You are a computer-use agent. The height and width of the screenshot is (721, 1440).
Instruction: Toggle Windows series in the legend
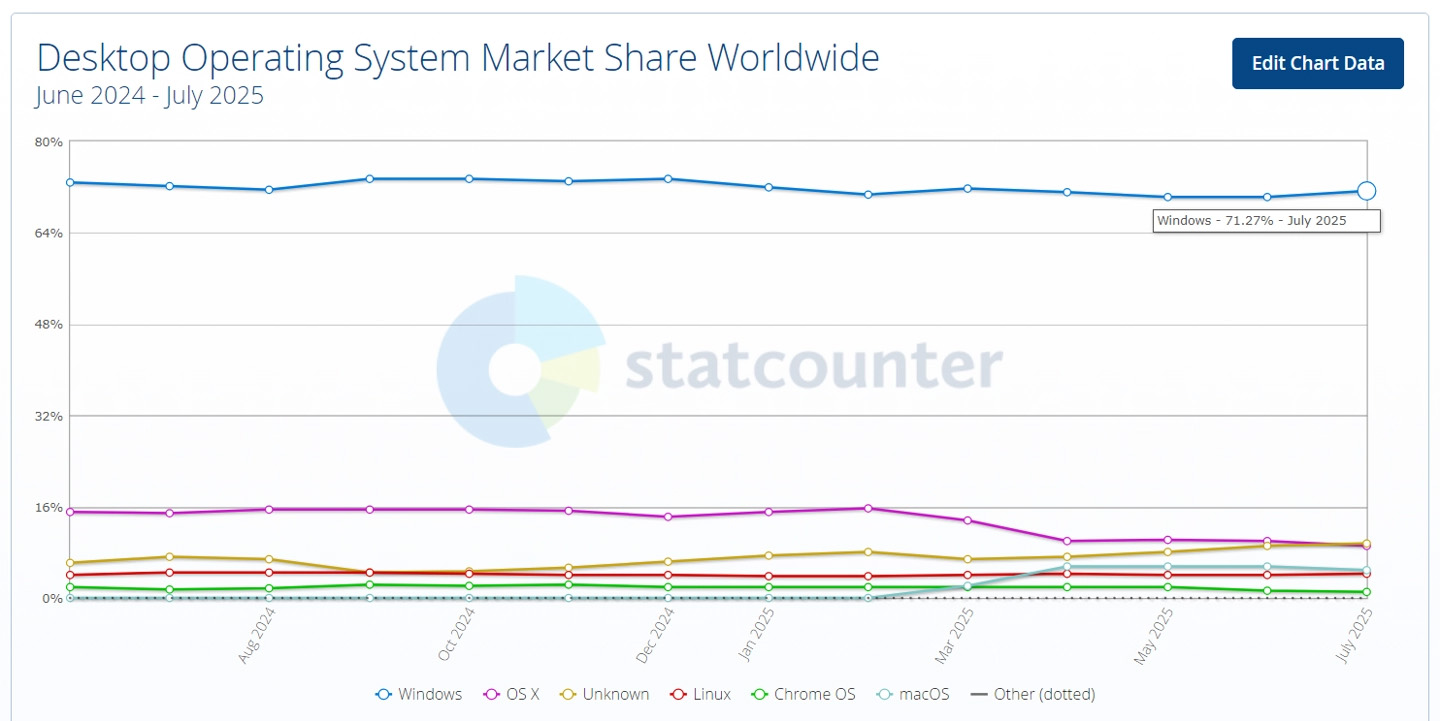(x=419, y=694)
